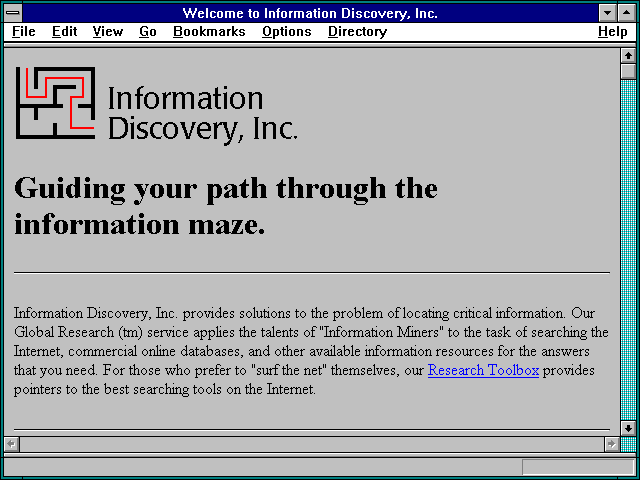Open the Go menu
The width and height of the screenshot is (640, 480).
pos(148,31)
